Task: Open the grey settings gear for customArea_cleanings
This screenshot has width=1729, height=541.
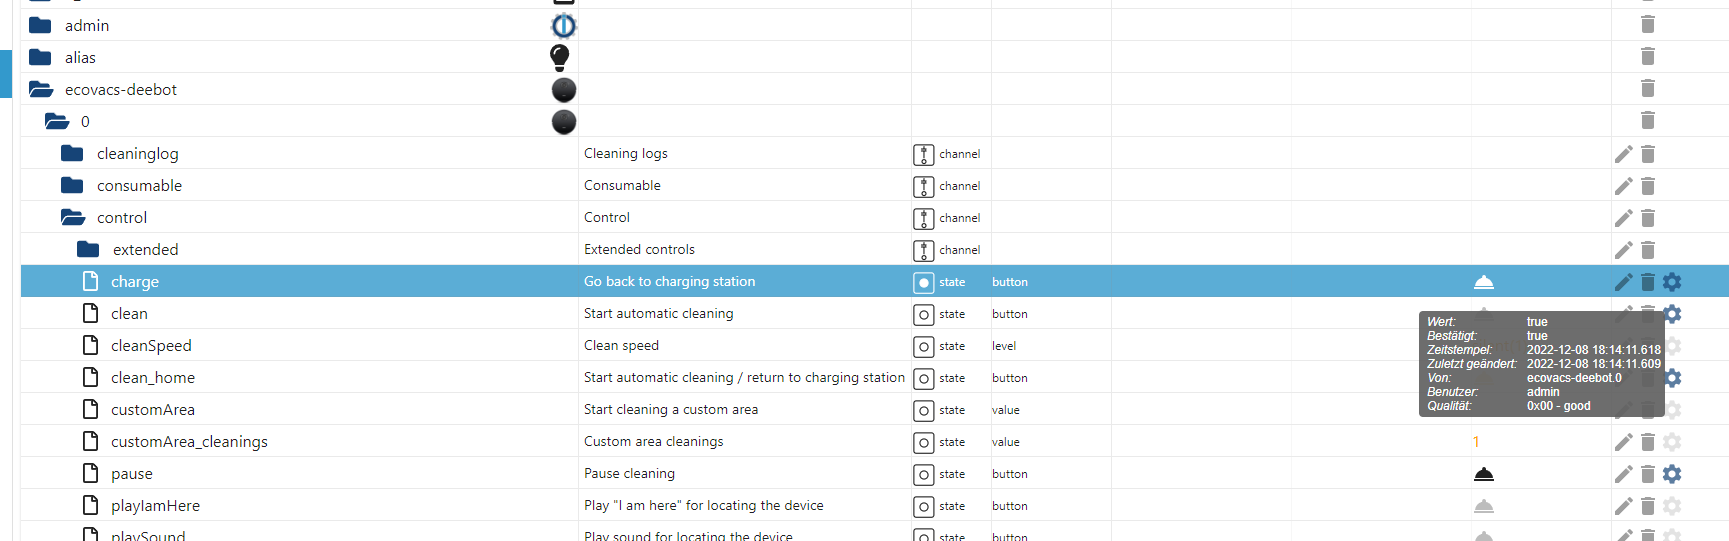Action: tap(1672, 442)
